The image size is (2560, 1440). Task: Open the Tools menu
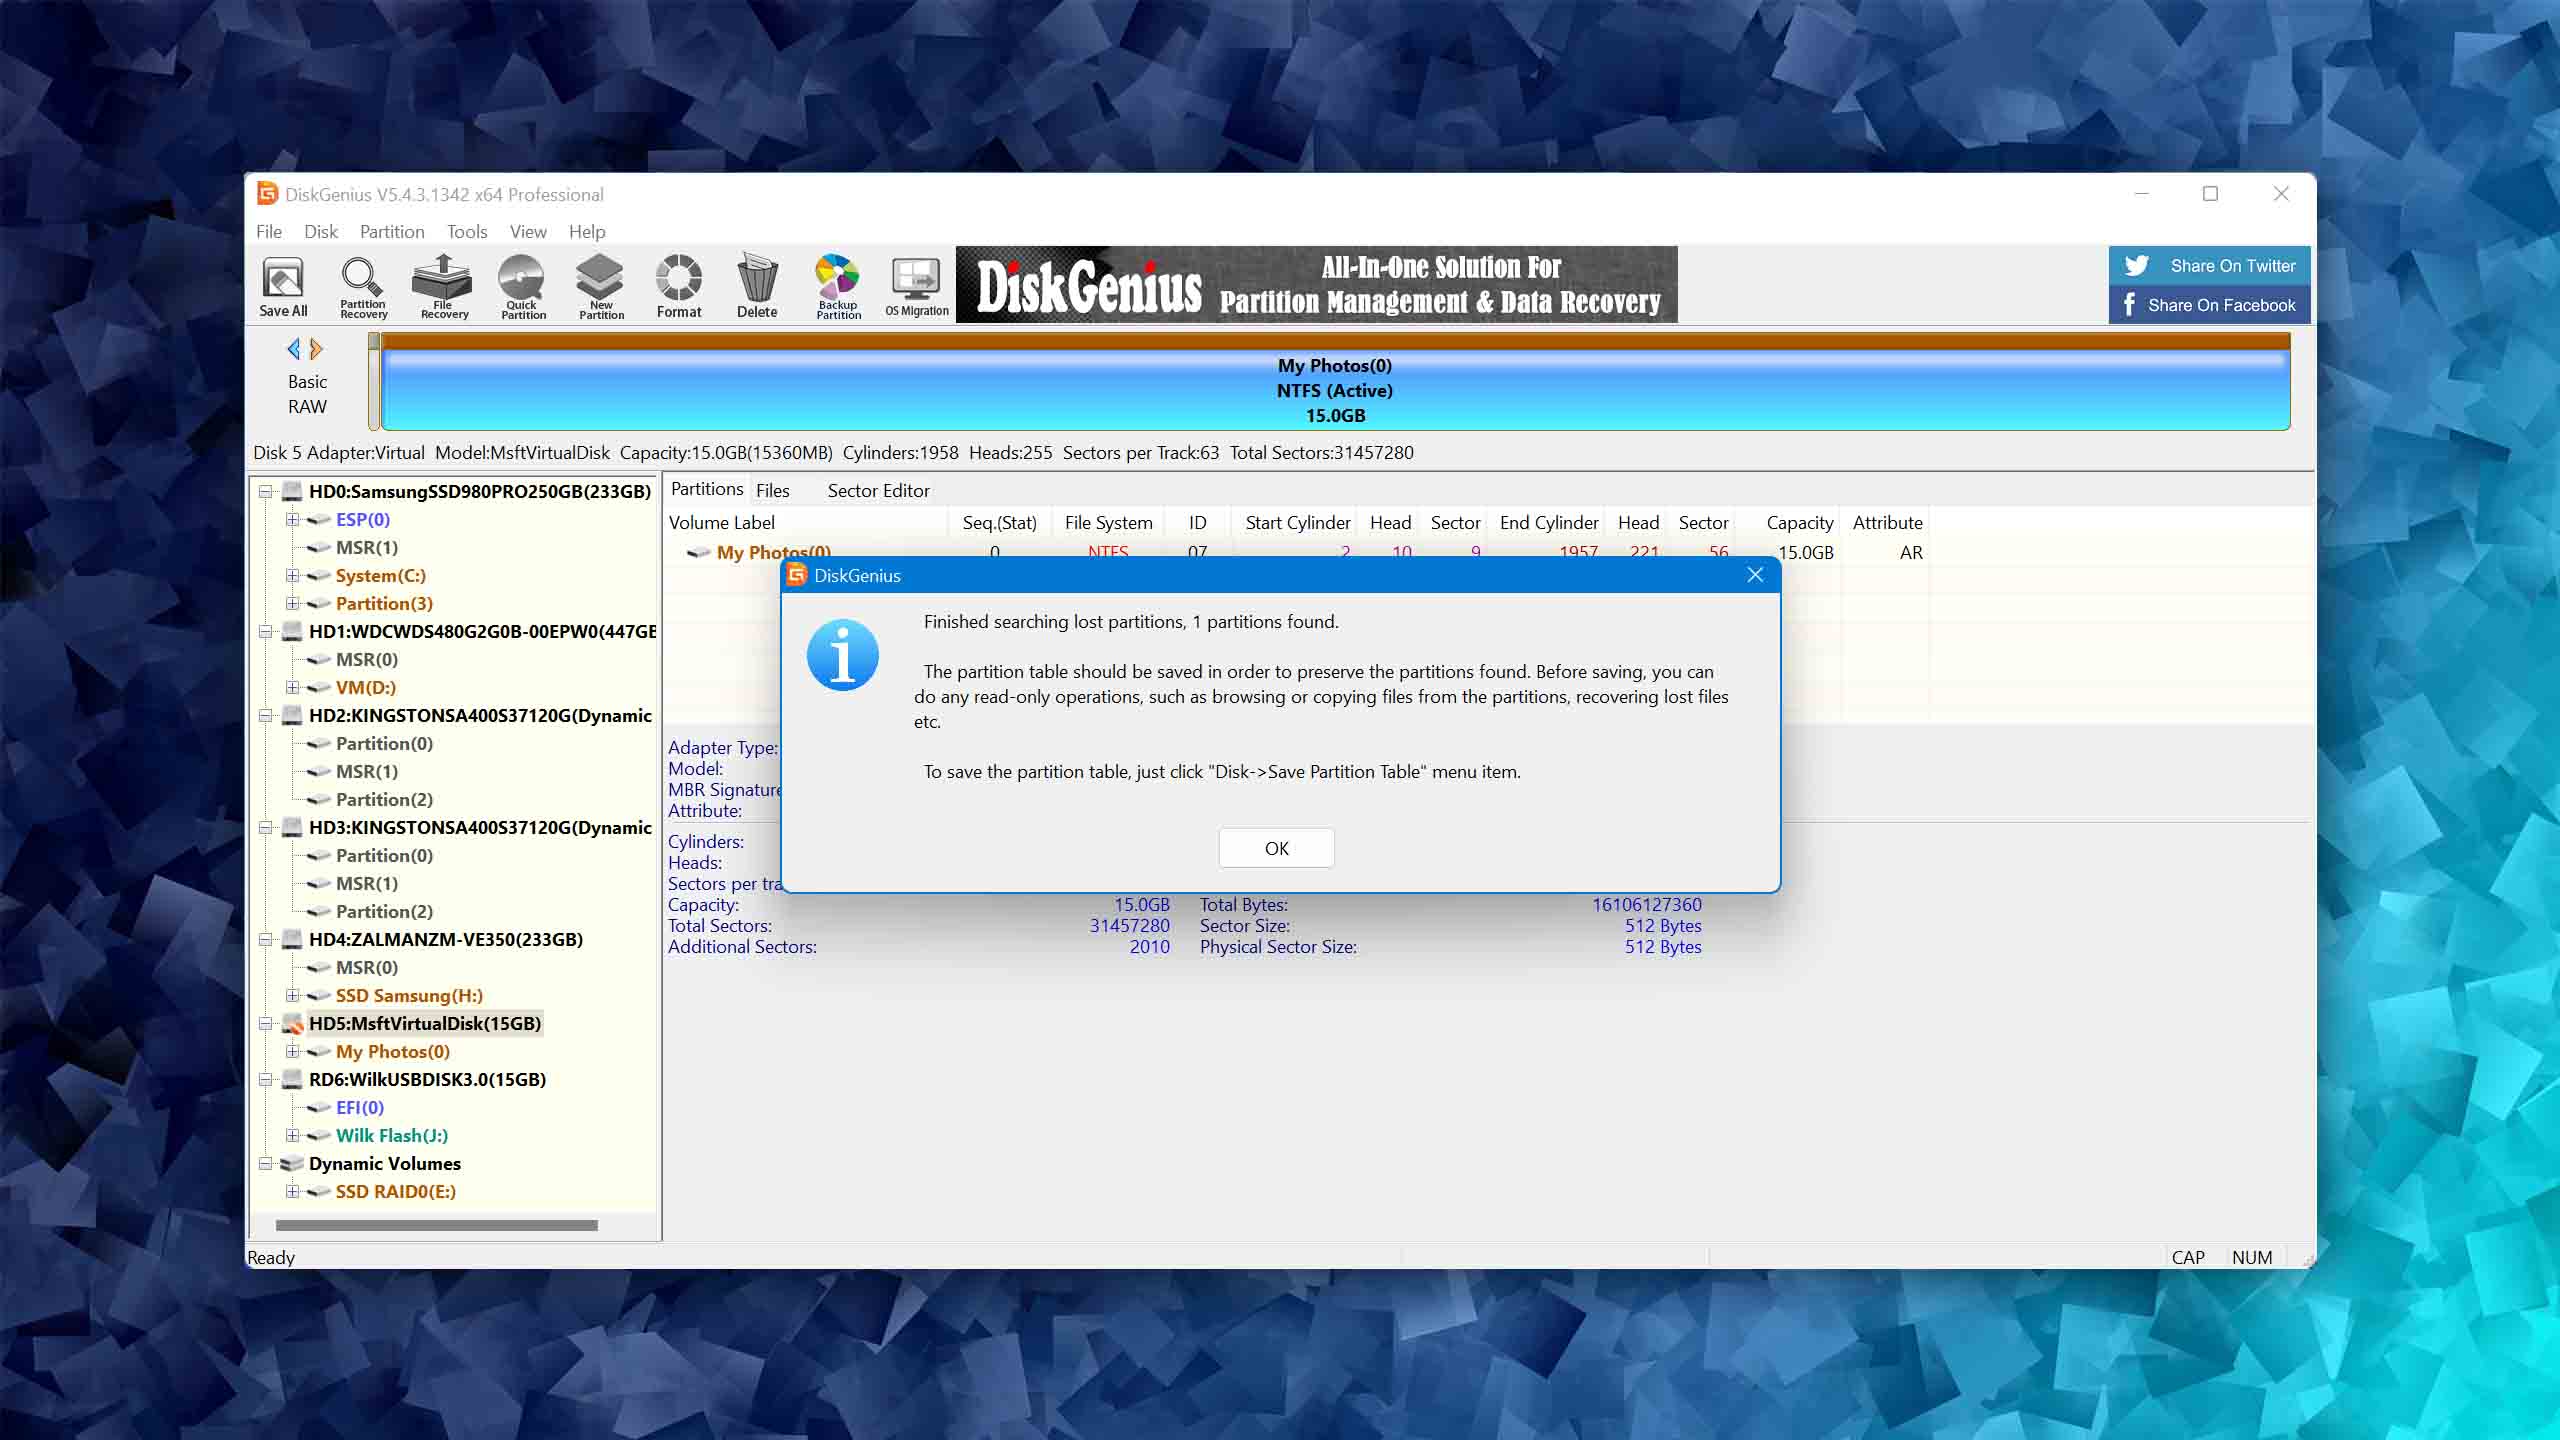467,232
